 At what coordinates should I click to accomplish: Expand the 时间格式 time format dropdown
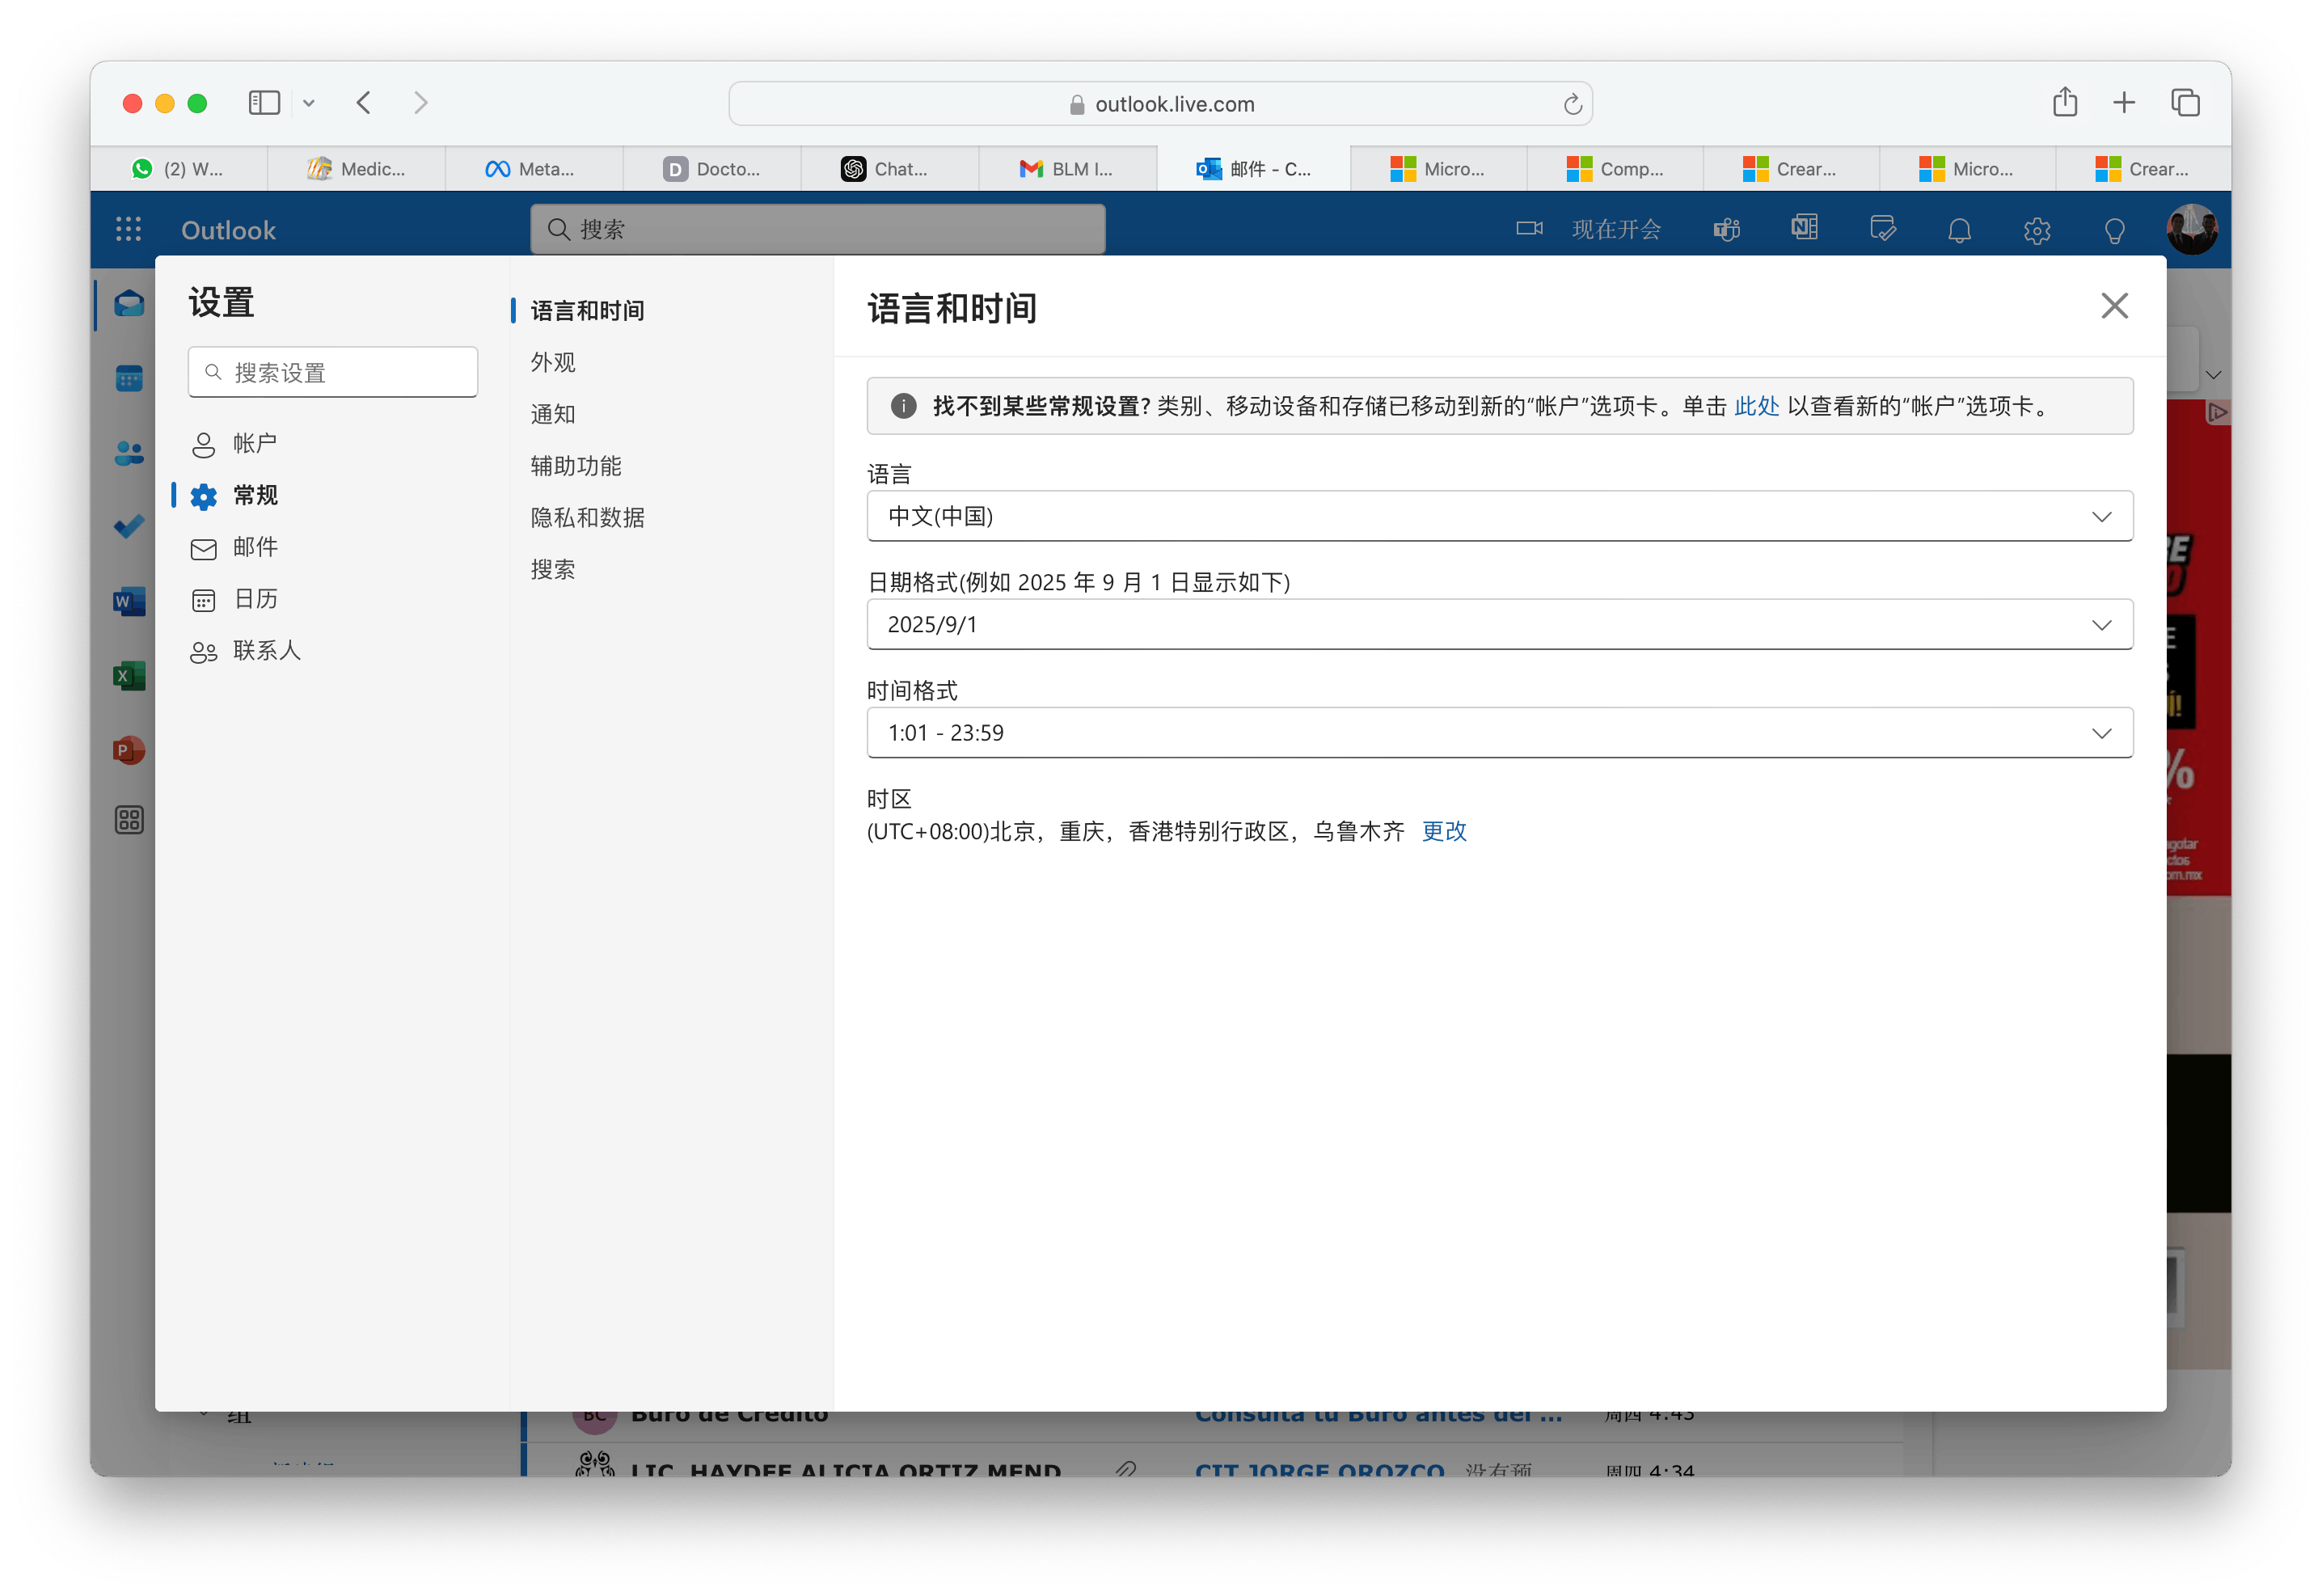coord(1499,733)
